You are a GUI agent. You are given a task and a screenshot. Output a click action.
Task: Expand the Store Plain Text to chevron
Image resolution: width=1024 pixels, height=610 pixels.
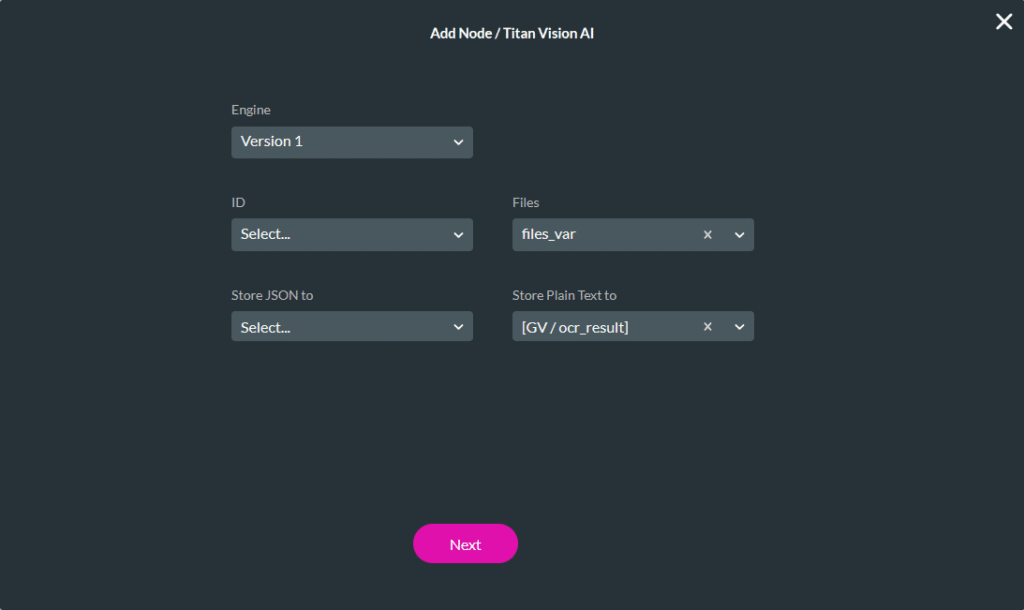(x=739, y=326)
